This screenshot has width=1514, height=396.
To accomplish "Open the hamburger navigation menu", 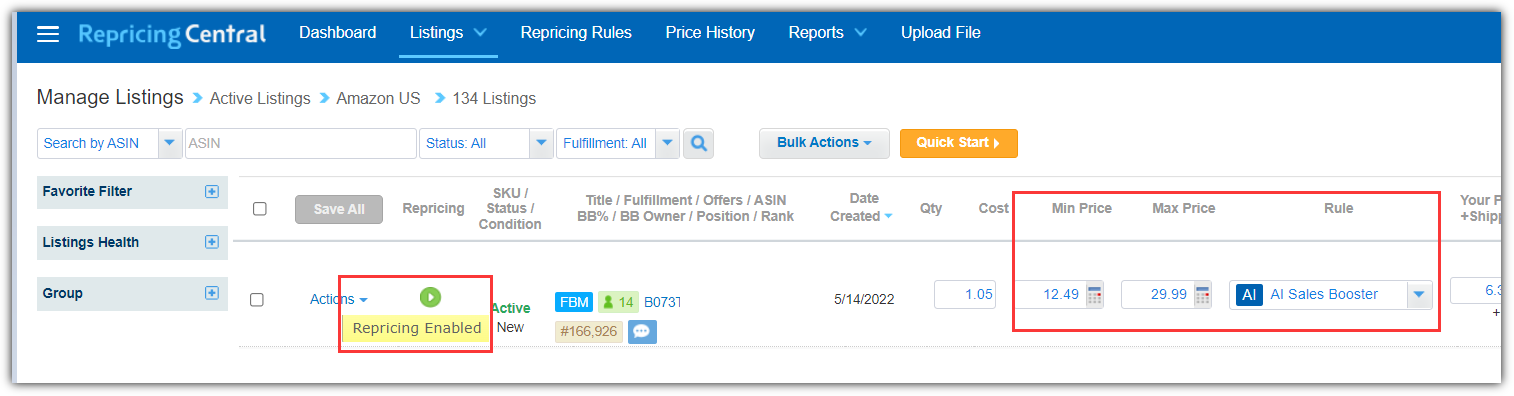I will coord(48,34).
